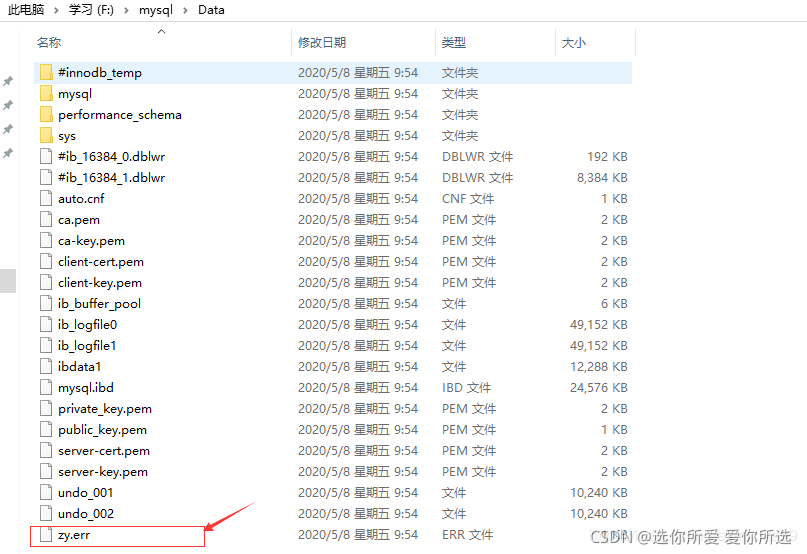Expand breadcrumb chevron after mysql
This screenshot has height=554, width=807.
coord(185,10)
